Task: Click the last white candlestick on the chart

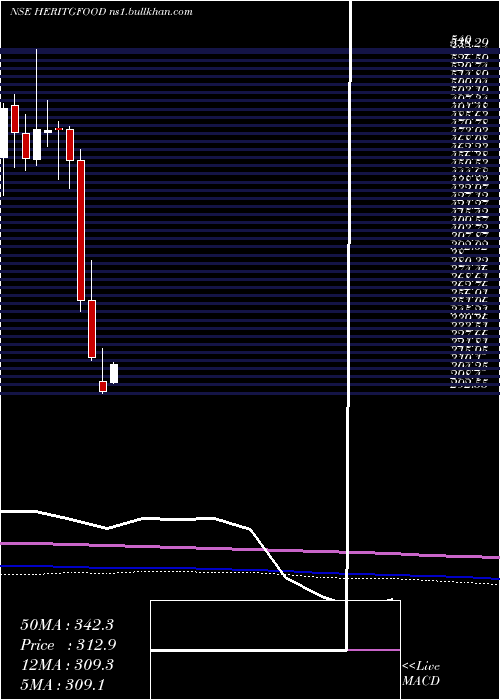Action: pos(114,373)
